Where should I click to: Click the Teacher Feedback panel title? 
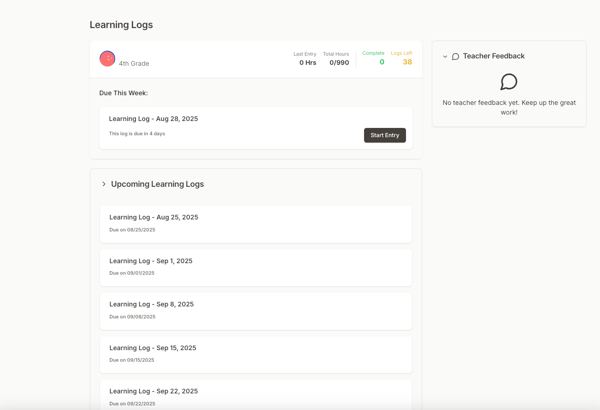click(x=493, y=57)
